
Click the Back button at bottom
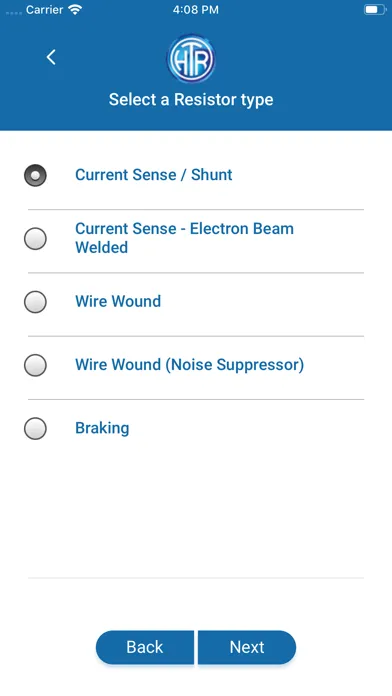click(x=145, y=647)
